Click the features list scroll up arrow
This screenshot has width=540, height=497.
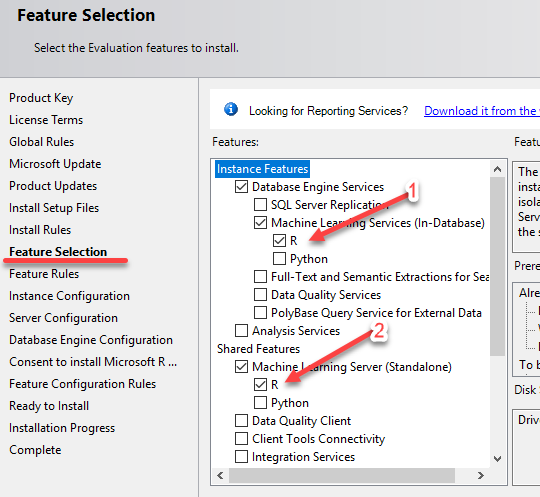point(497,169)
